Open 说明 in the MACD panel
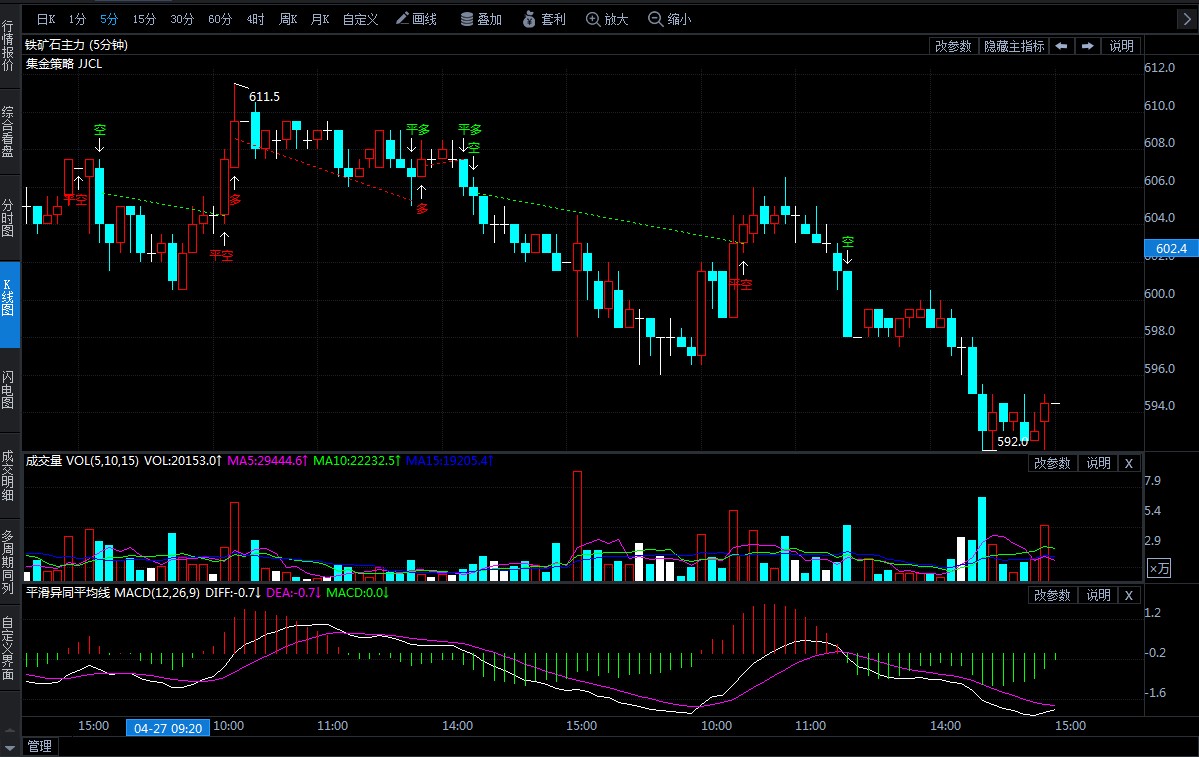1199x757 pixels. tap(1099, 595)
